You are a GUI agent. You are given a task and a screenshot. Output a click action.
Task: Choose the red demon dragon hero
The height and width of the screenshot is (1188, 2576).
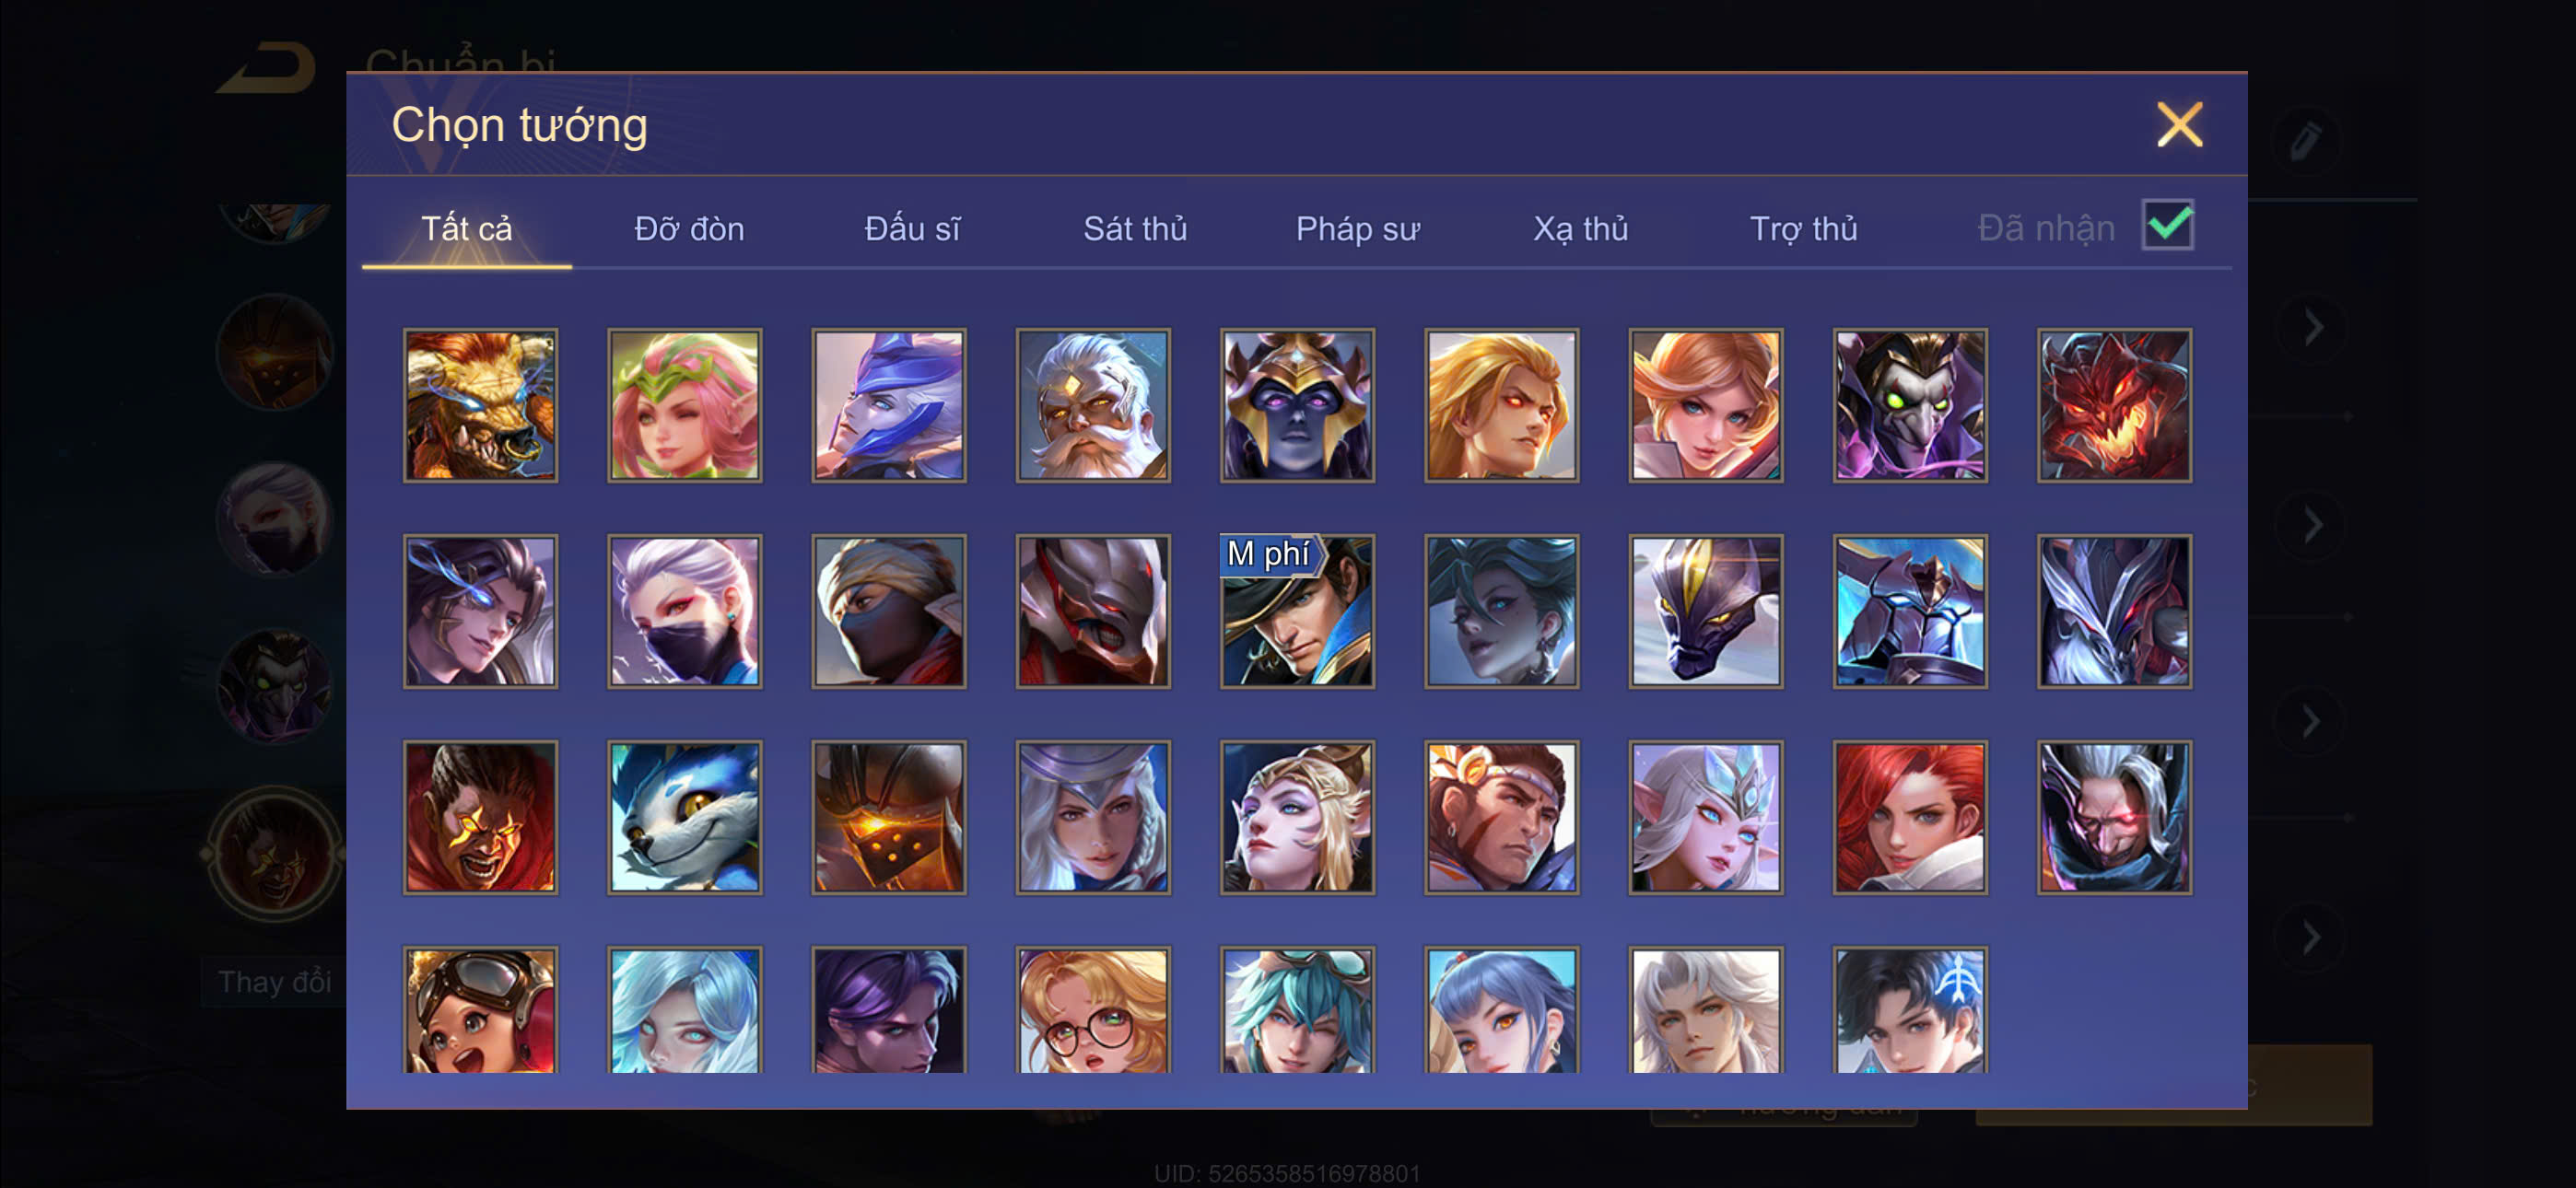coord(2114,405)
